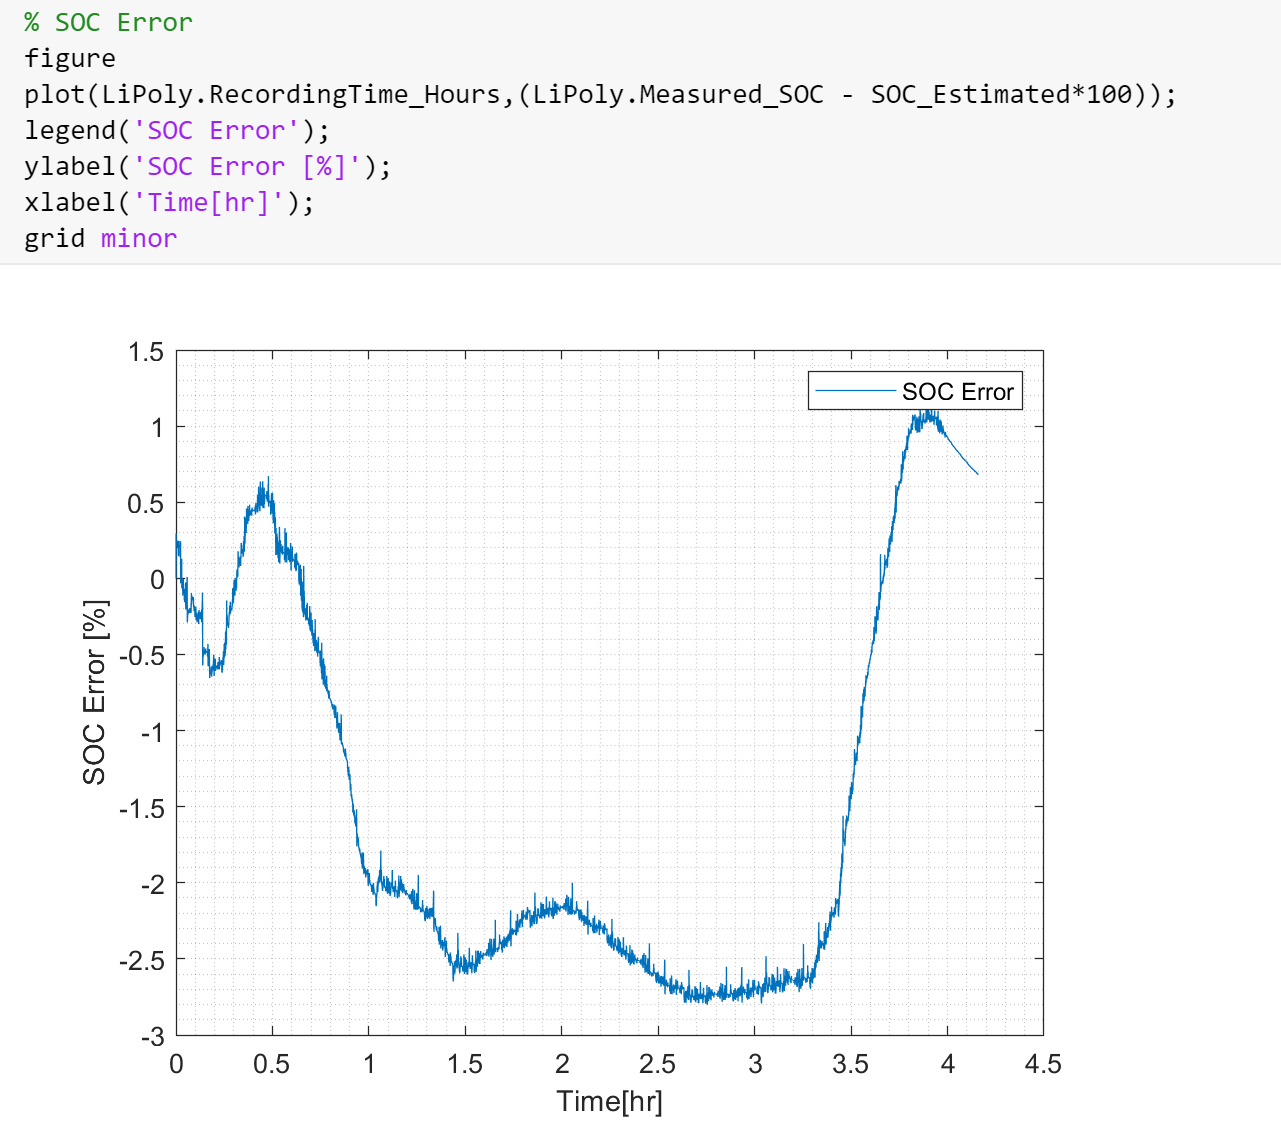The height and width of the screenshot is (1131, 1281).
Task: Click the x-axis tick label 0
Action: pyautogui.click(x=176, y=1064)
